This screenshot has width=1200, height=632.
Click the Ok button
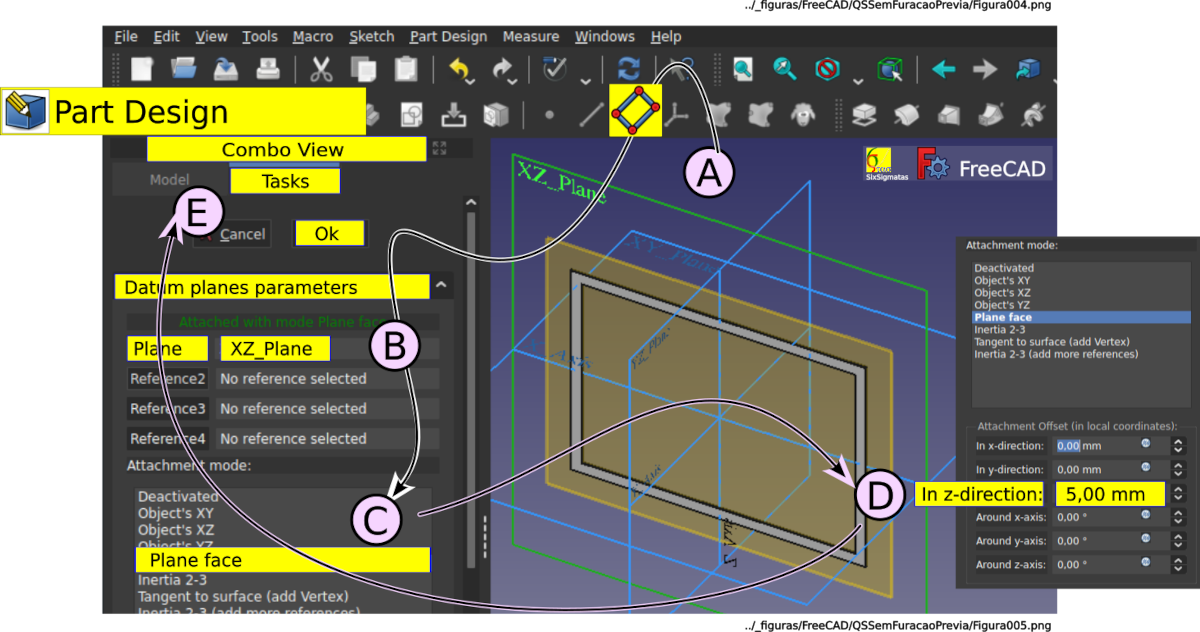pos(327,233)
